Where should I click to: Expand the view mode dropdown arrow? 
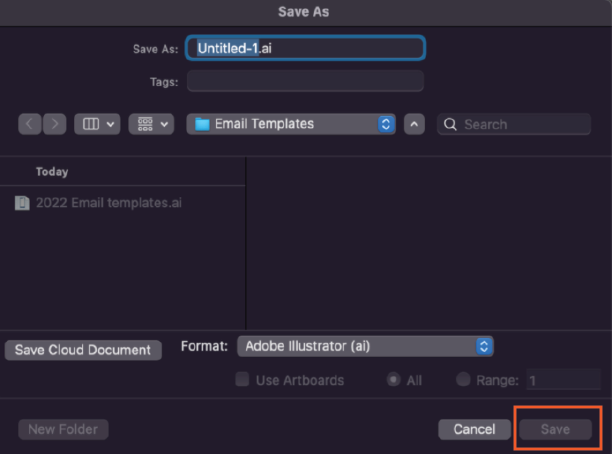pyautogui.click(x=111, y=124)
